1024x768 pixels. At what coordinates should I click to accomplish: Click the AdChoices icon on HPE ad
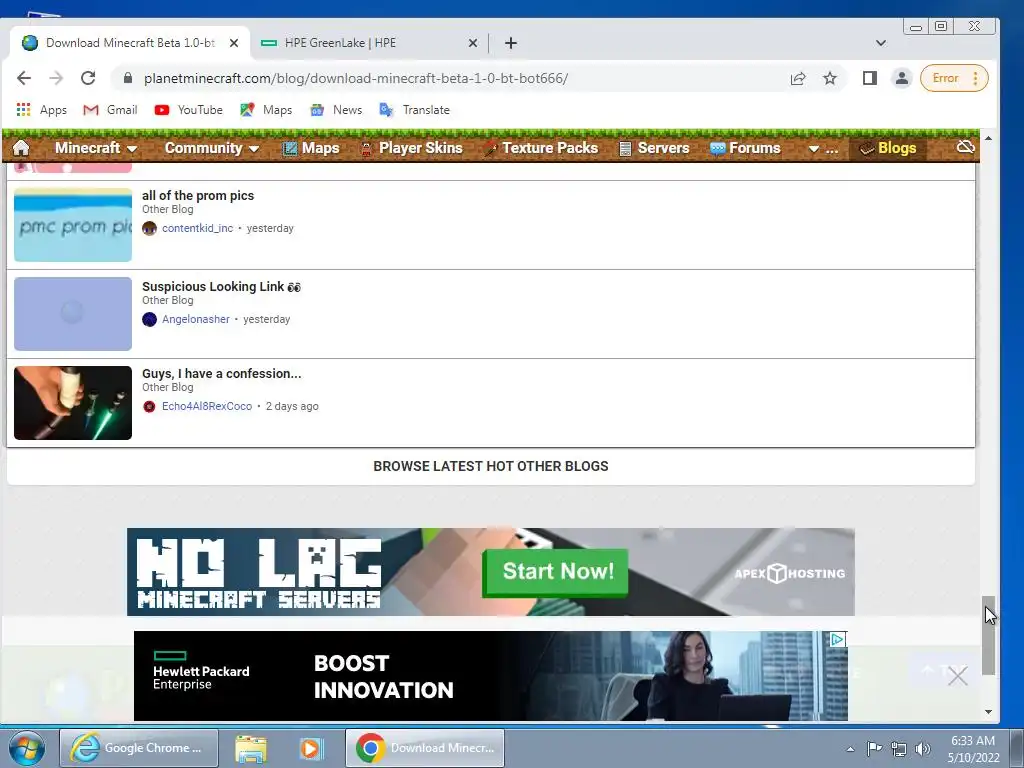coord(838,639)
